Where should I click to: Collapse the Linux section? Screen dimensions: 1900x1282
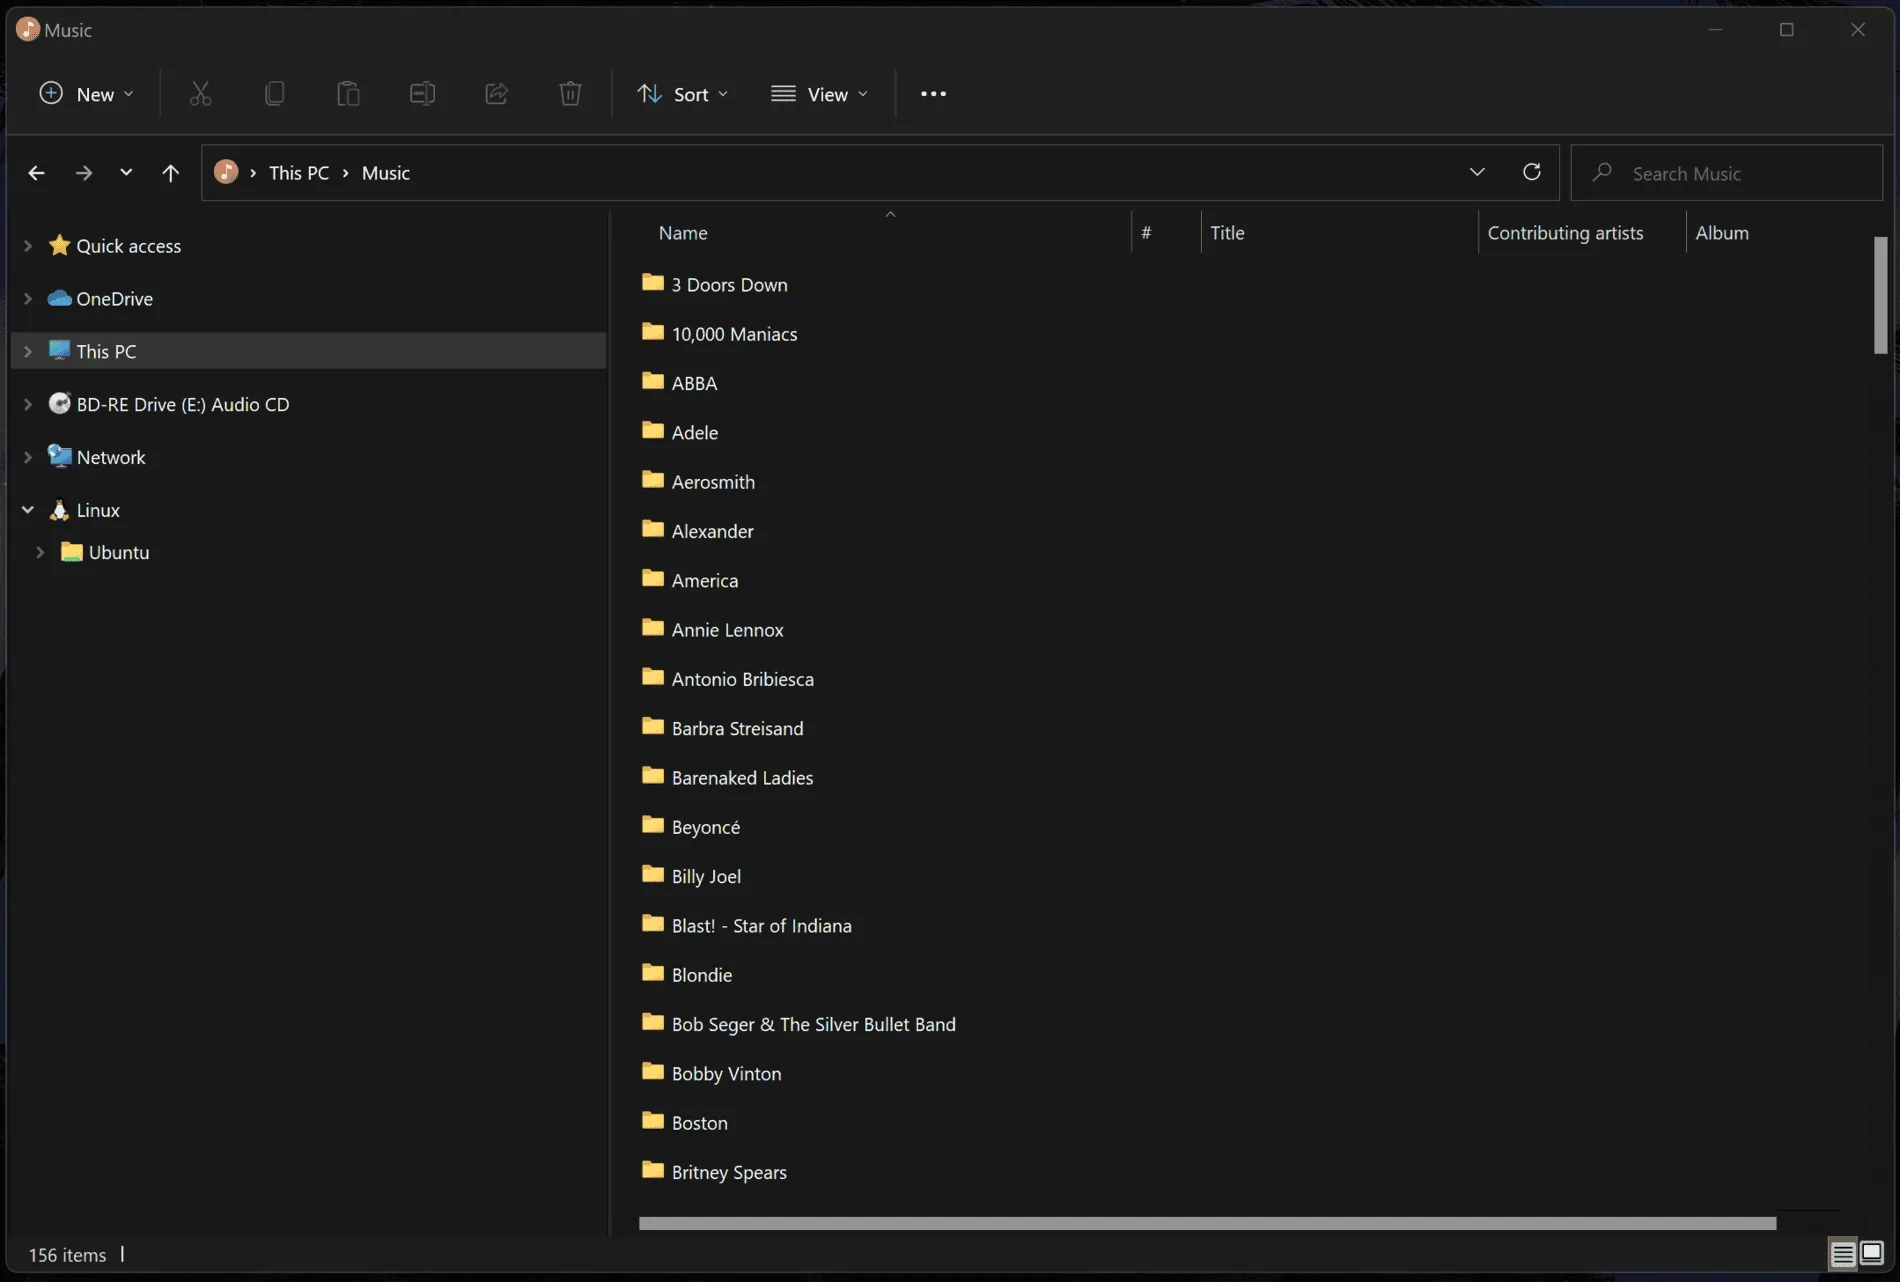[x=28, y=509]
